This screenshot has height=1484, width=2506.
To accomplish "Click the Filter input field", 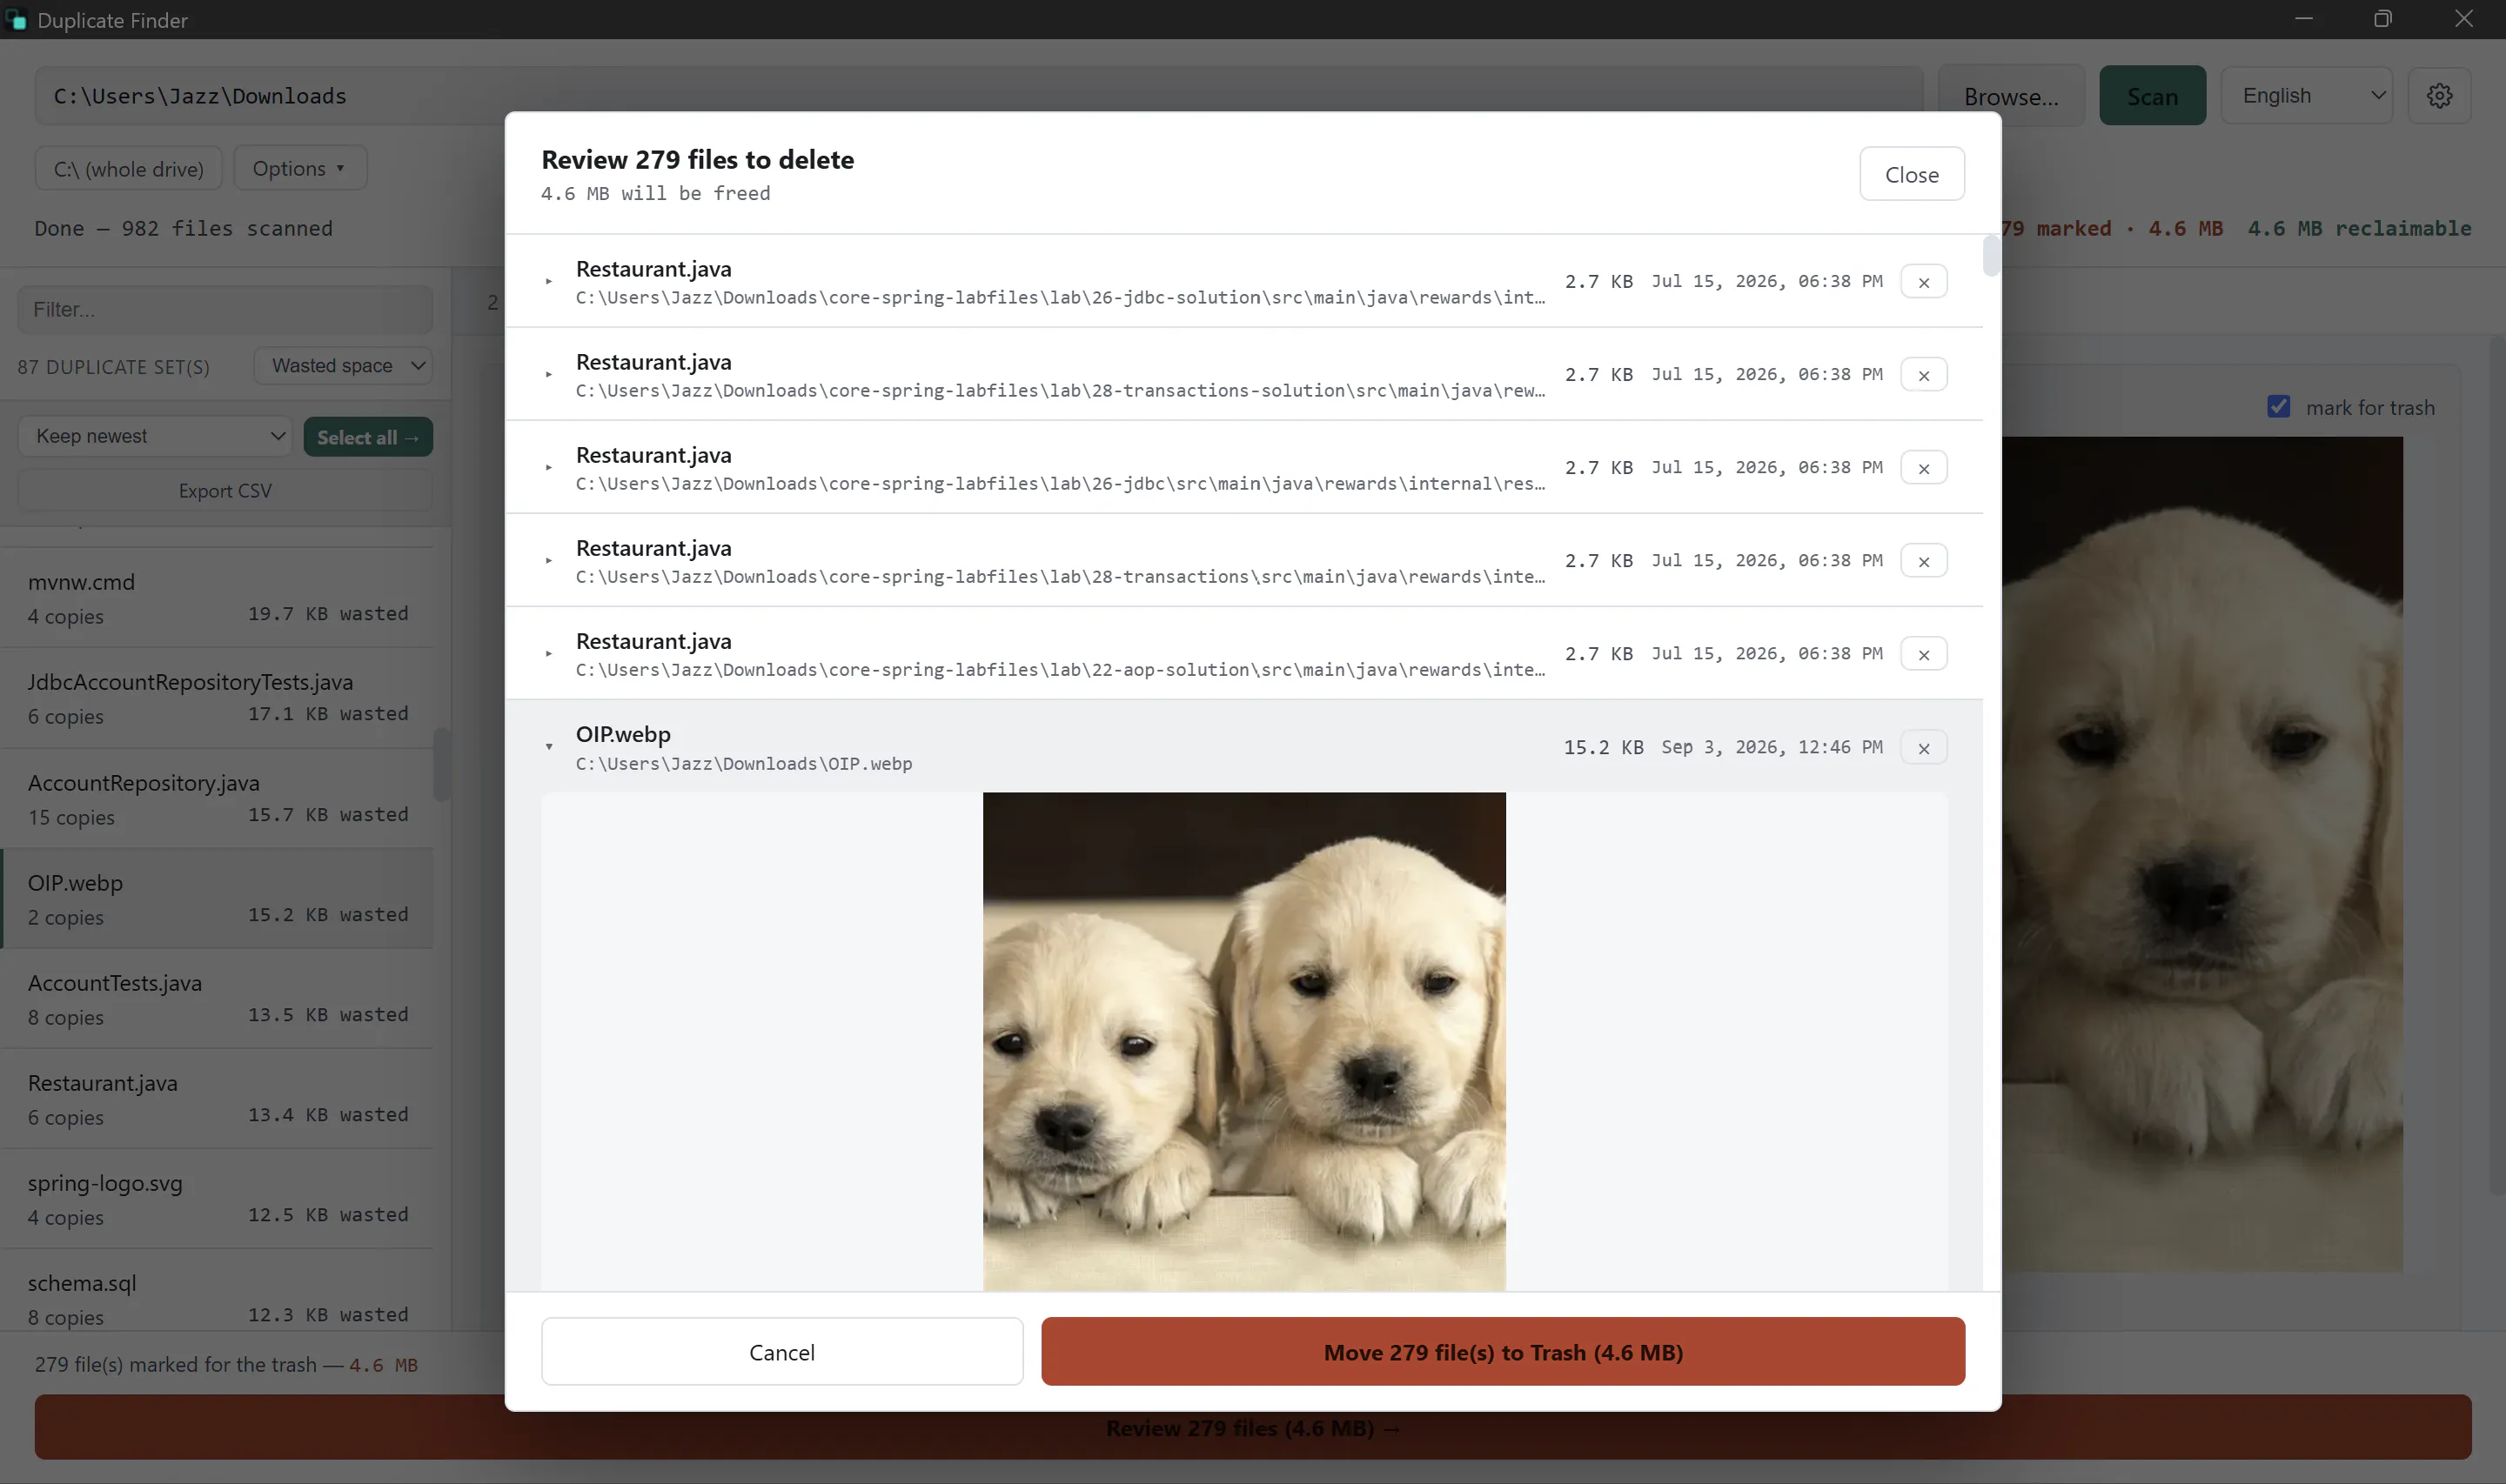I will point(225,310).
